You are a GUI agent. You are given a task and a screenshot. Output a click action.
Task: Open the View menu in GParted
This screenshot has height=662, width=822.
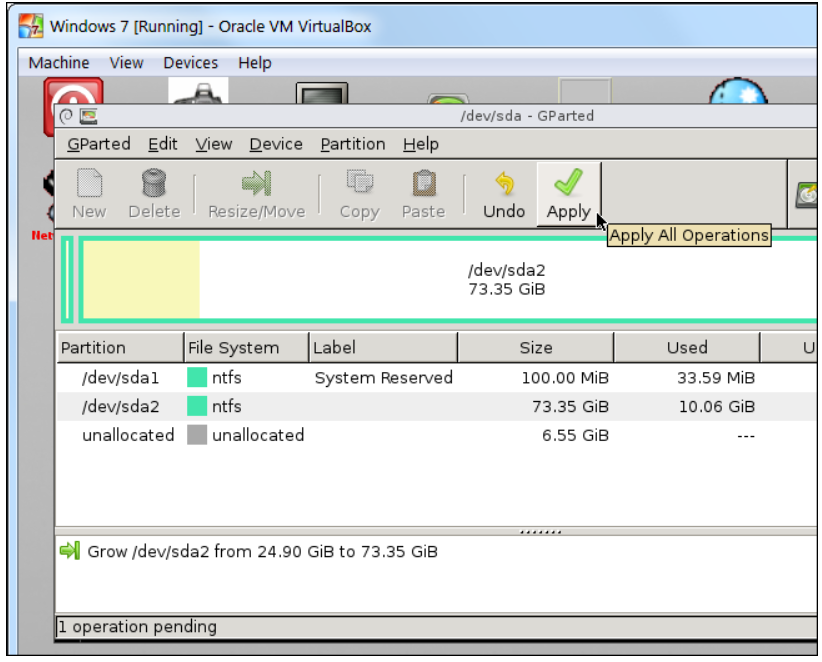click(x=213, y=144)
